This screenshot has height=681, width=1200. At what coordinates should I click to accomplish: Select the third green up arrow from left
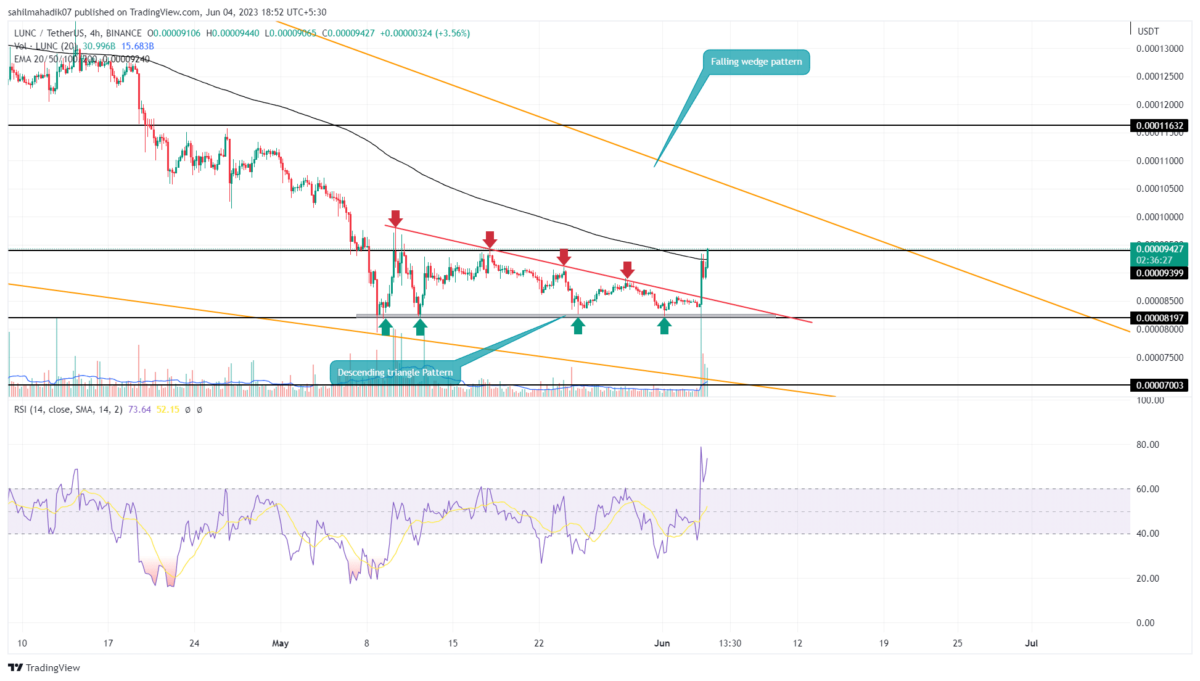(577, 326)
